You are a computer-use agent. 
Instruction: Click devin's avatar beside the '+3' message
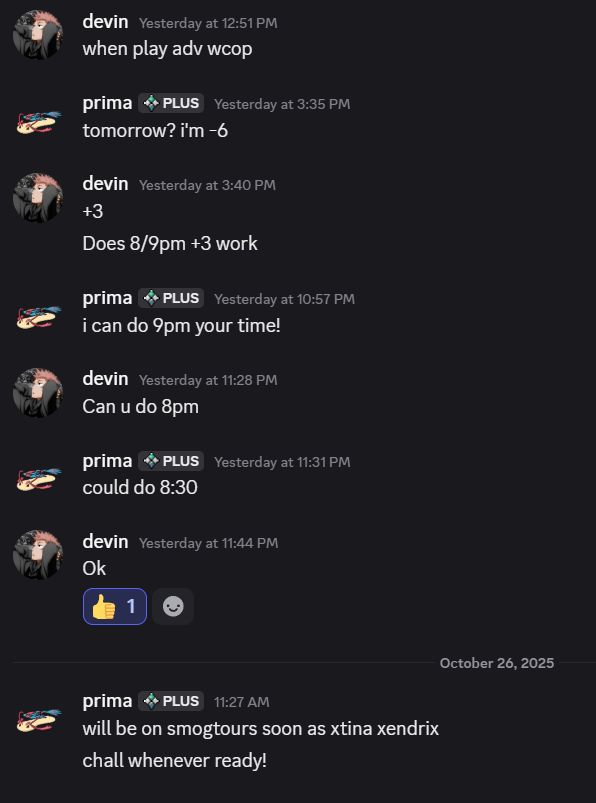point(37,197)
